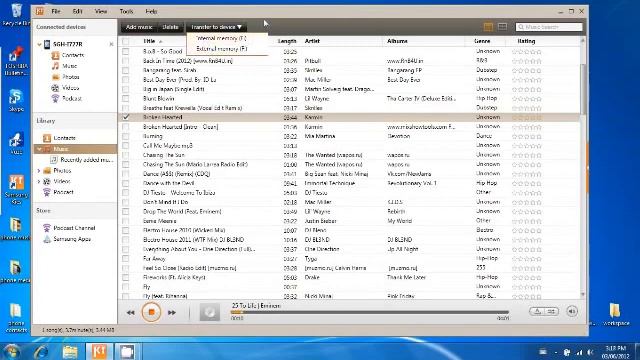The height and width of the screenshot is (360, 640).
Task: Click the next track button
Action: (x=172, y=313)
